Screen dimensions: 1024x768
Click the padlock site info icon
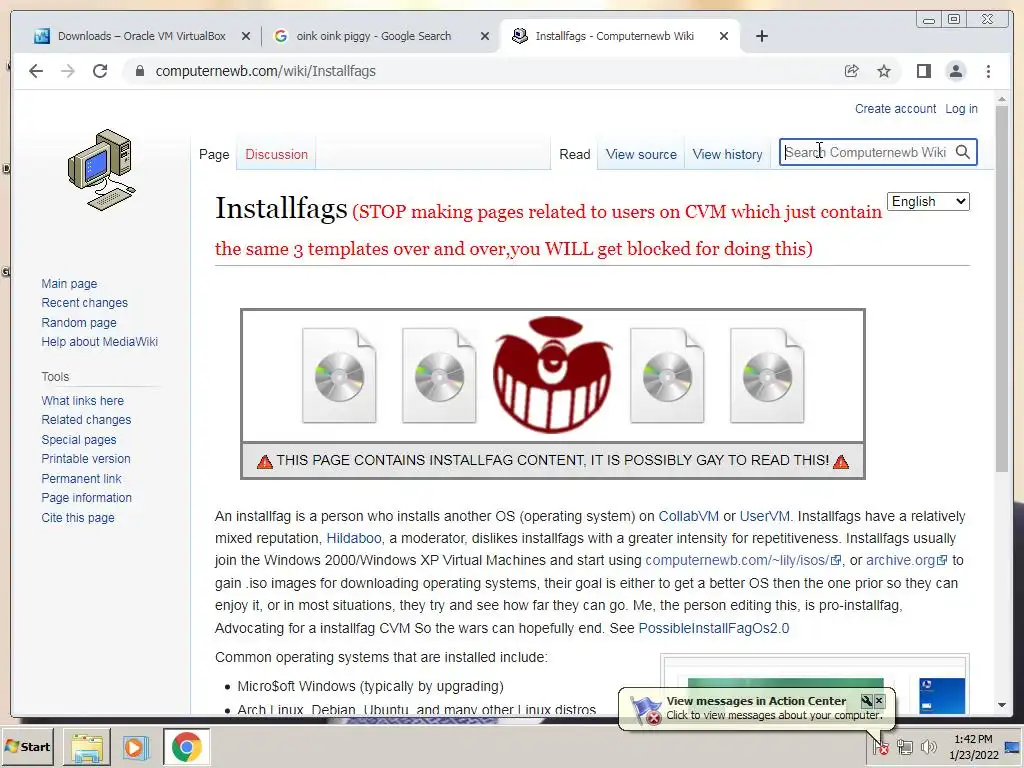click(139, 71)
